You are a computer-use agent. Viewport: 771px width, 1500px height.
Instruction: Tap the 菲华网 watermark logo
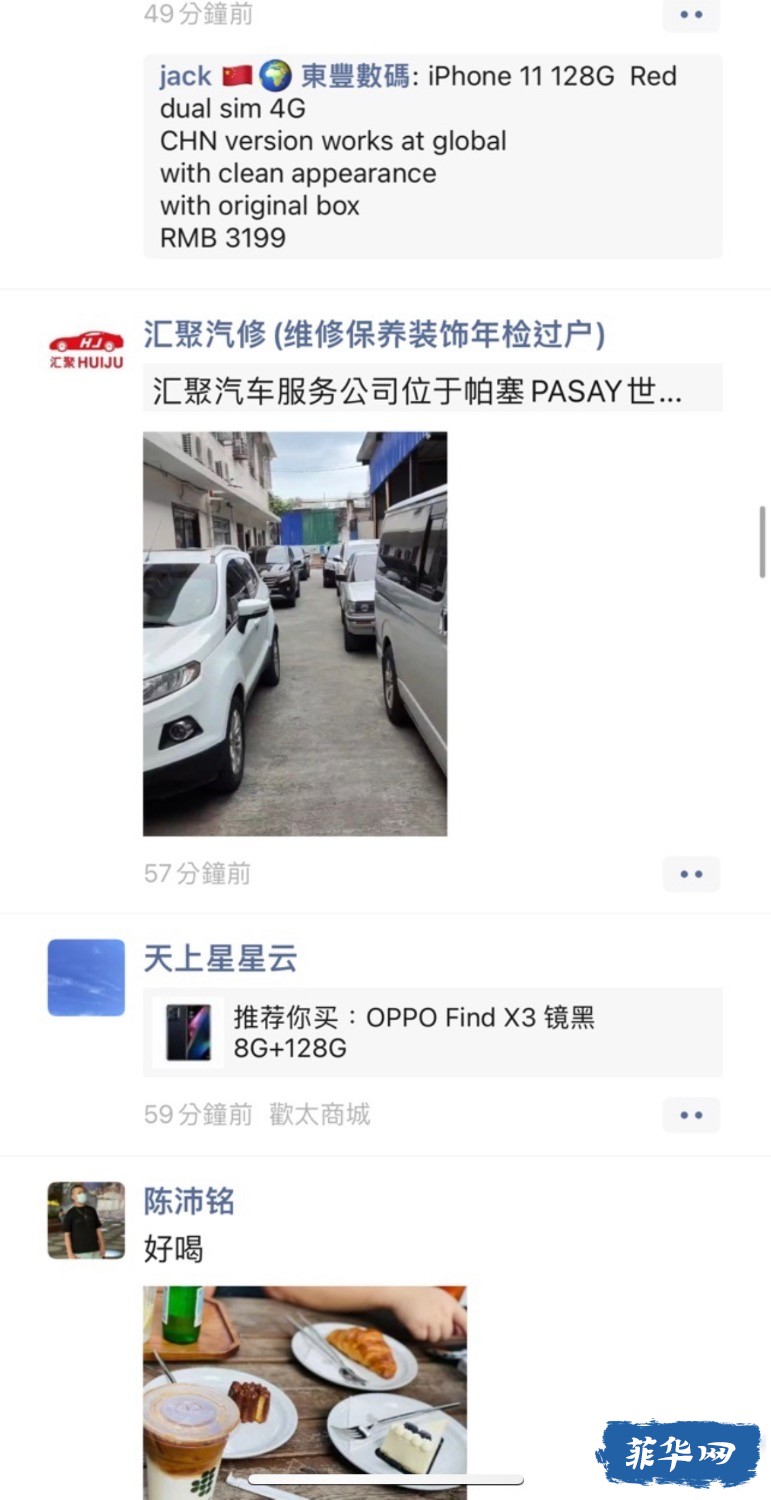(679, 1453)
